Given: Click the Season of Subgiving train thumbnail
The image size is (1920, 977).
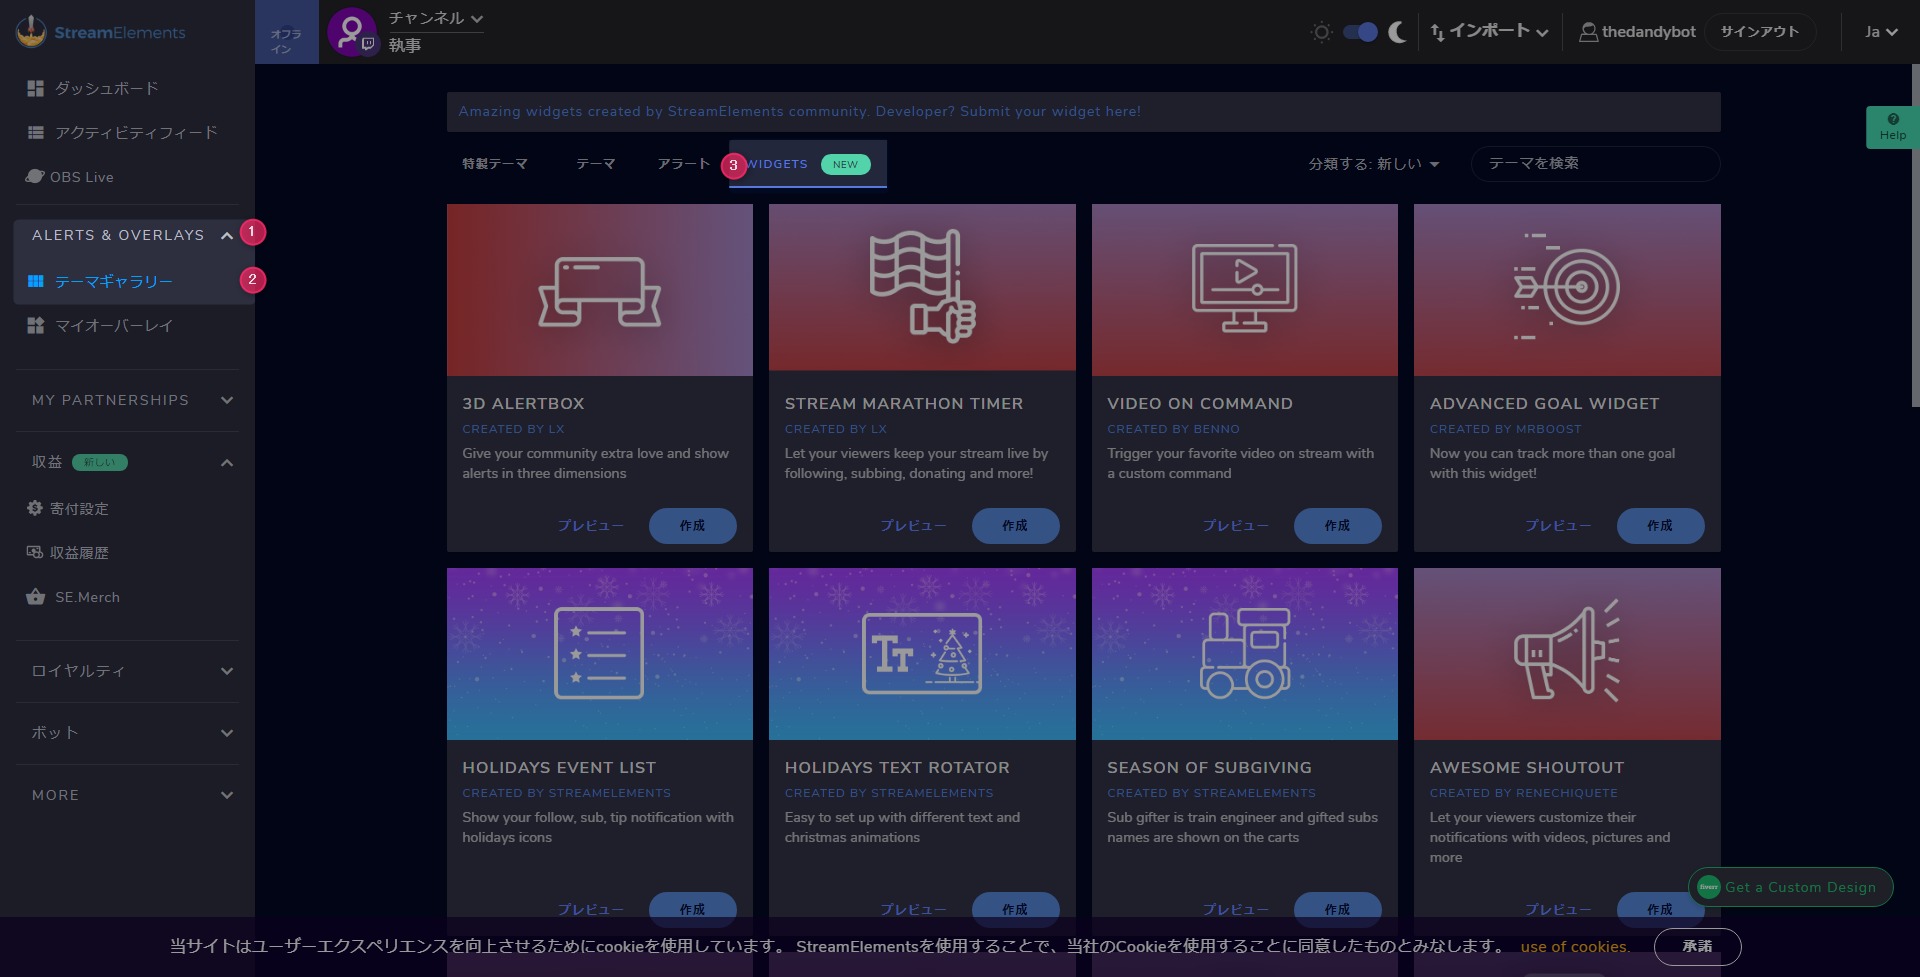Looking at the screenshot, I should click(x=1245, y=654).
